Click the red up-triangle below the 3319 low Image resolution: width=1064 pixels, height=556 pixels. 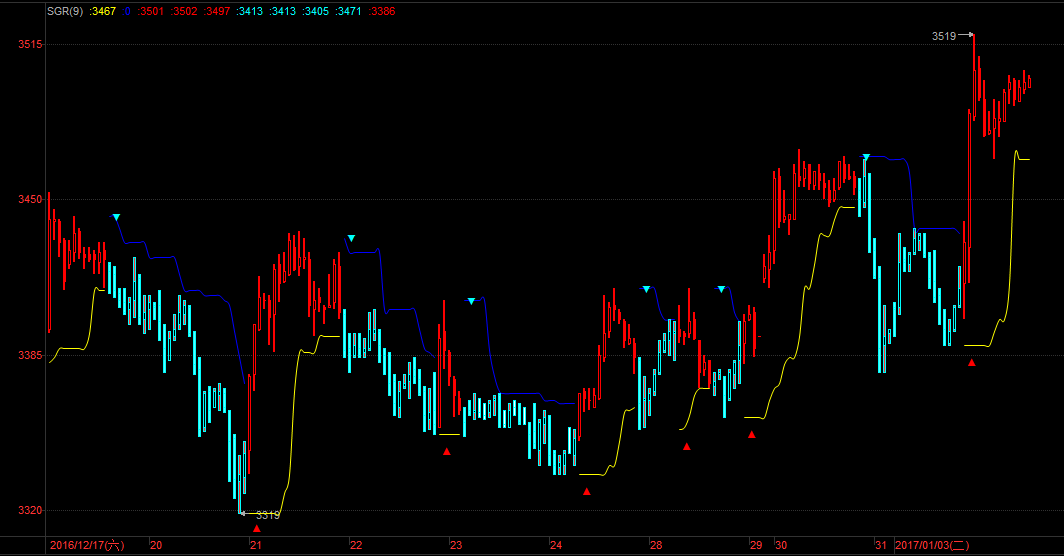pyautogui.click(x=256, y=528)
